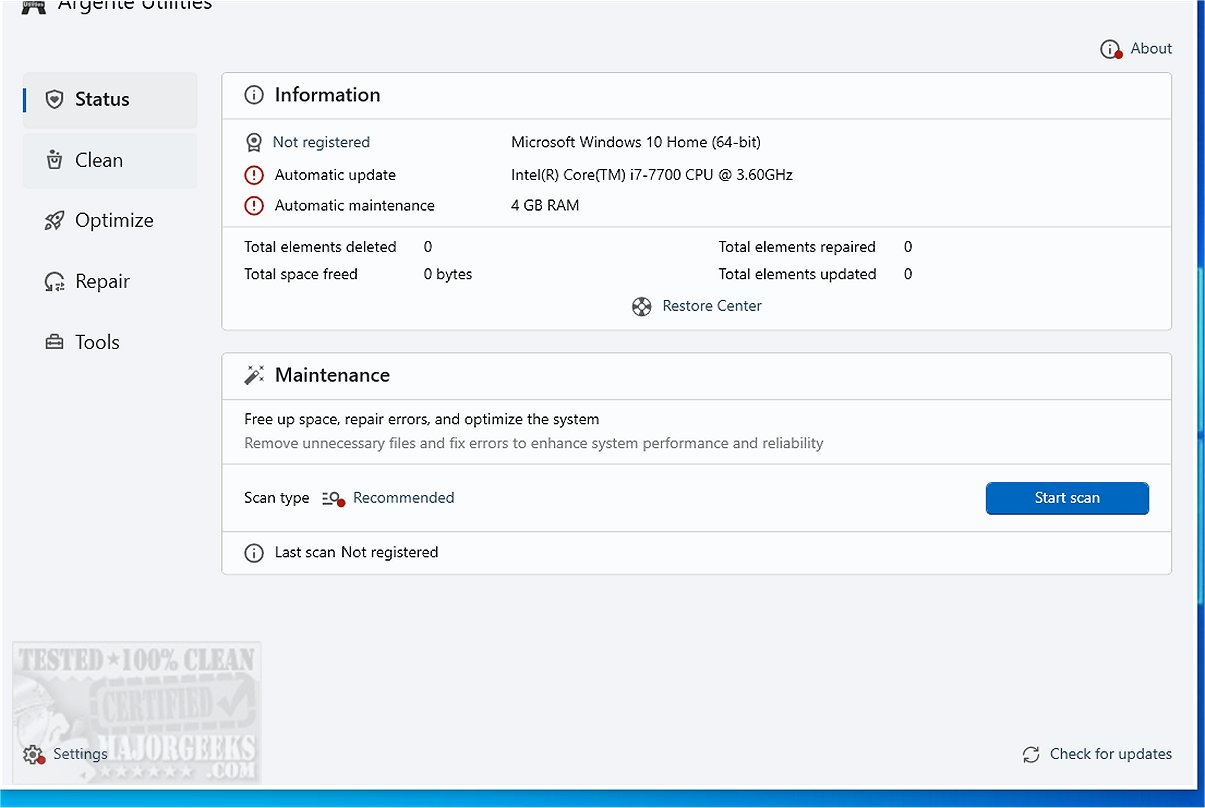Select the Clean bucket icon
The height and width of the screenshot is (808, 1205).
(55, 160)
